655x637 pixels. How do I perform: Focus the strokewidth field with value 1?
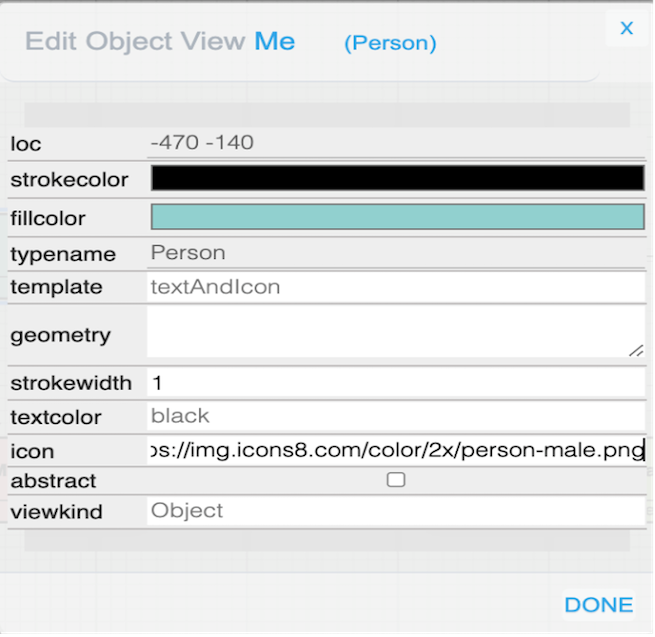pos(396,382)
